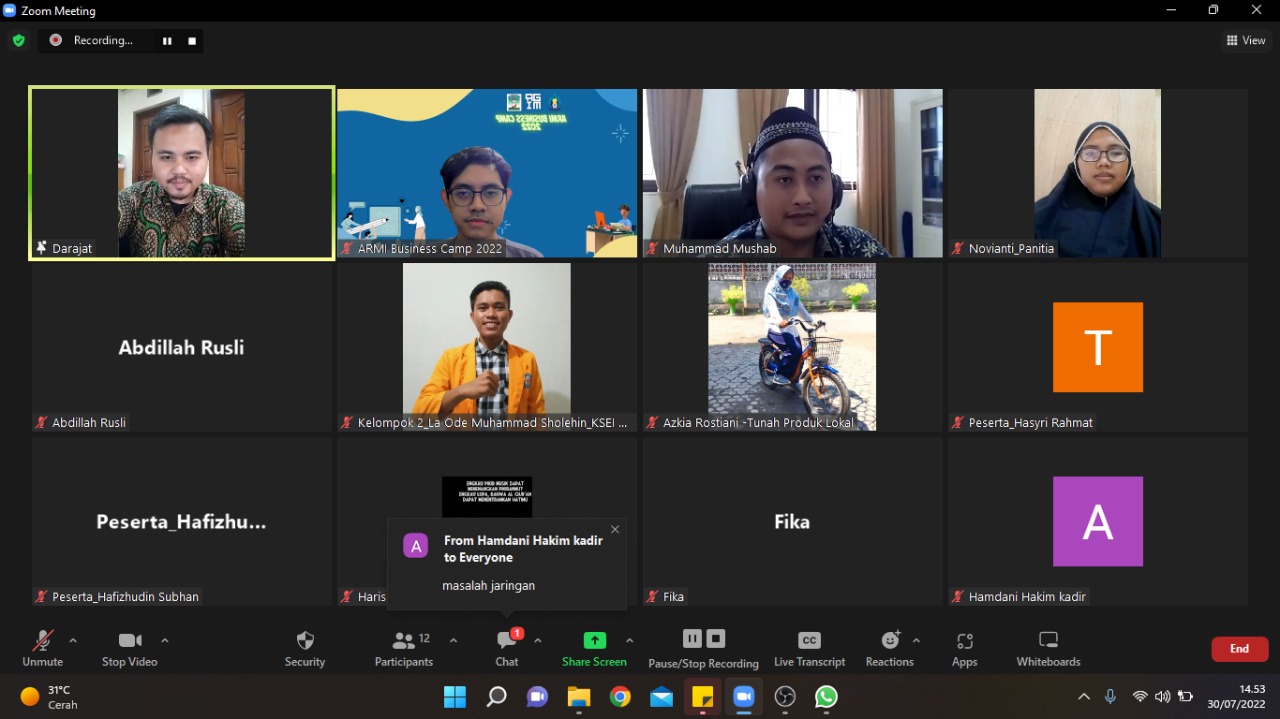Open the Reactions emoji menu
This screenshot has height=719, width=1280.
(x=889, y=648)
